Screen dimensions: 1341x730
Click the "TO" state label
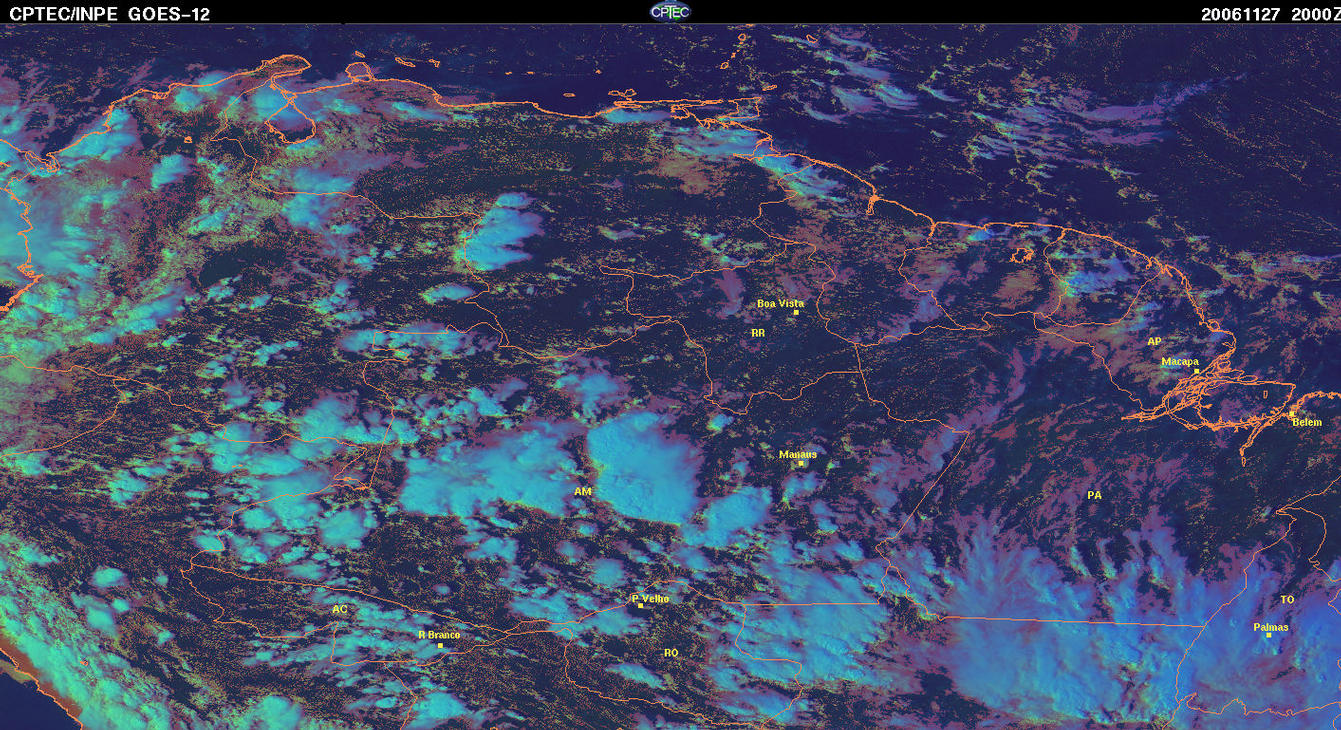click(x=1287, y=599)
